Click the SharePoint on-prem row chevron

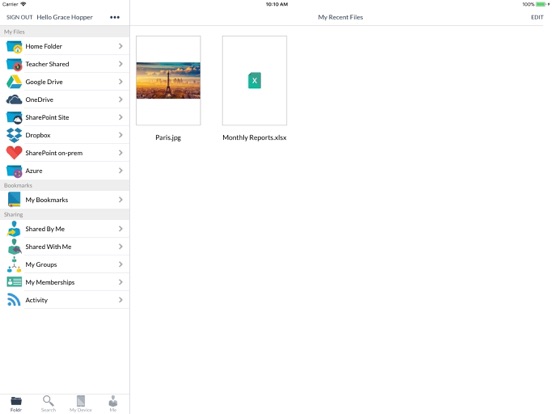tap(120, 153)
